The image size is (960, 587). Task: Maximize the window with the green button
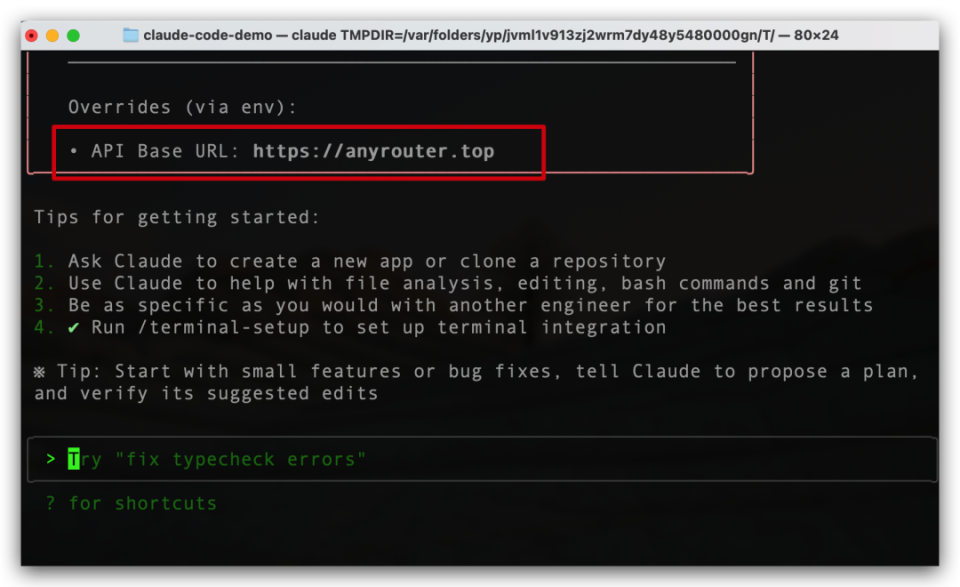pyautogui.click(x=73, y=35)
